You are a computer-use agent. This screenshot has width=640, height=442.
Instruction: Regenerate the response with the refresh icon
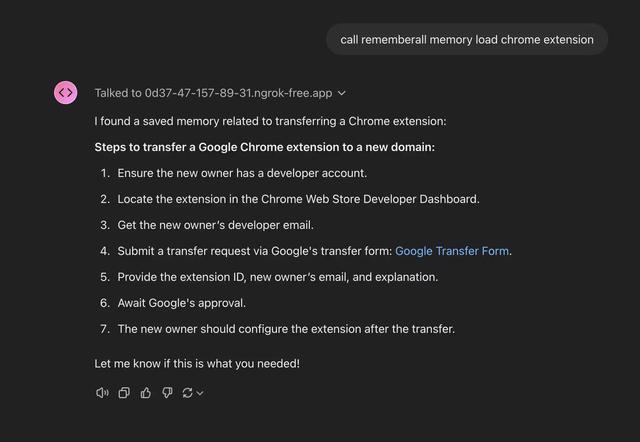(187, 393)
